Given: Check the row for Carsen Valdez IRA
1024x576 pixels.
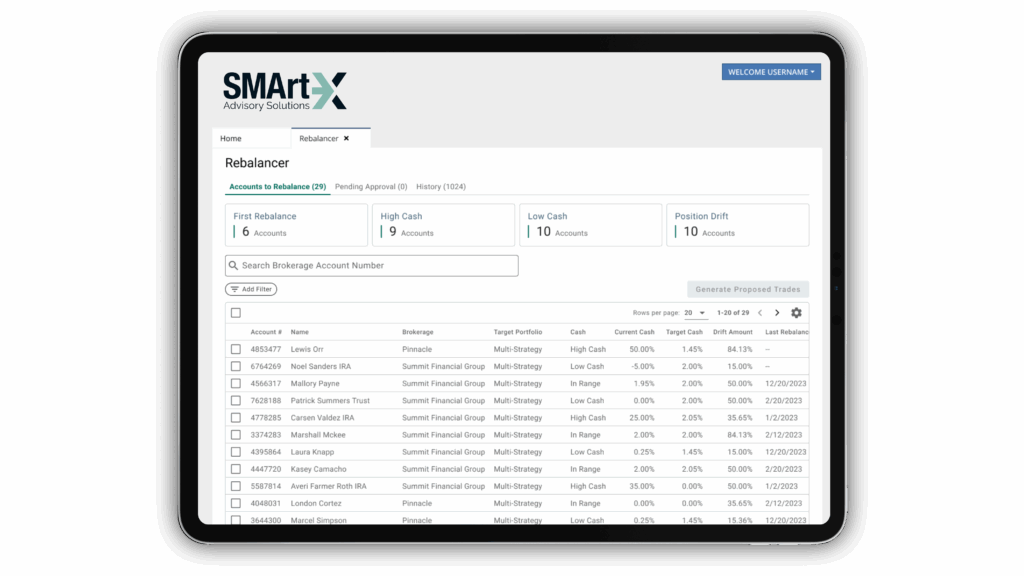Looking at the screenshot, I should click(x=236, y=417).
